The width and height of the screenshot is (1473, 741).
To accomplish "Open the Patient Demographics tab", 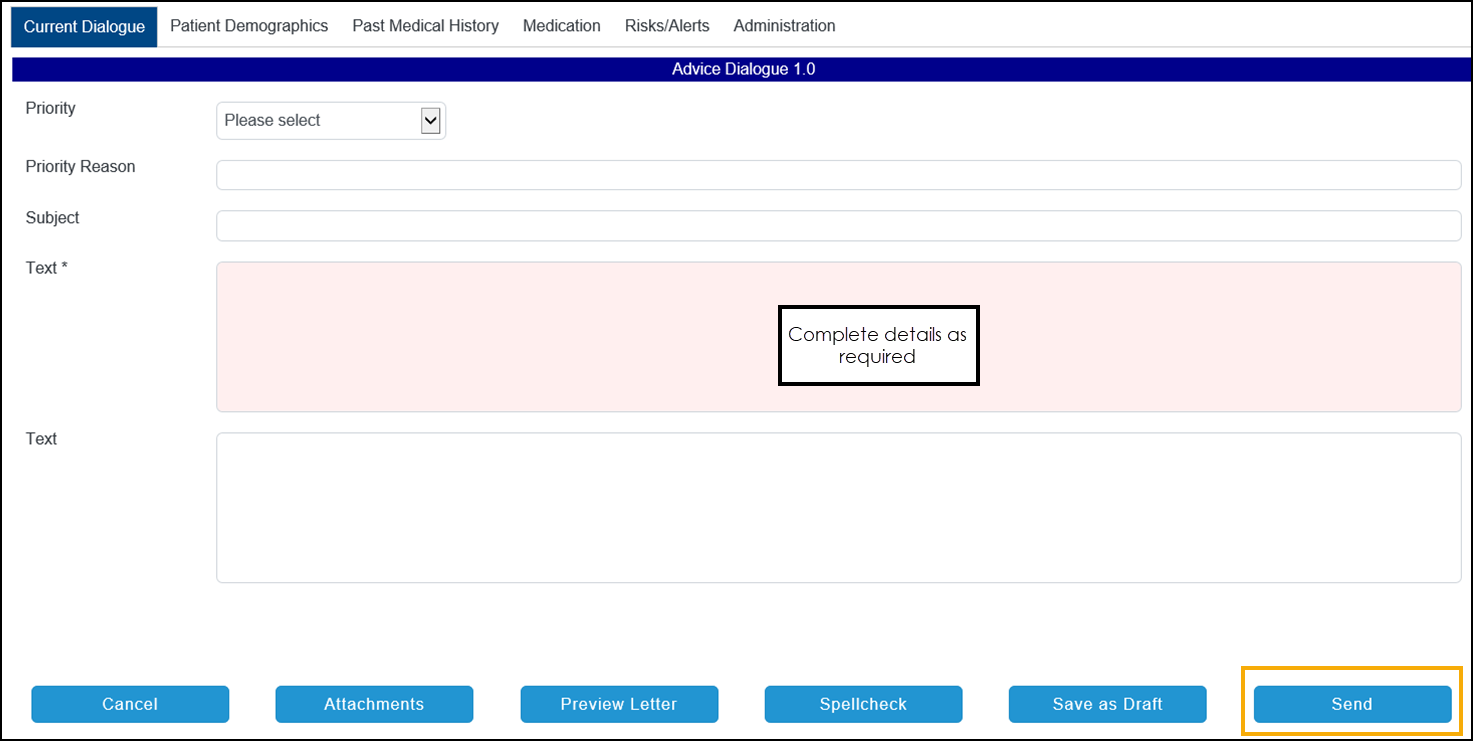I will (249, 26).
